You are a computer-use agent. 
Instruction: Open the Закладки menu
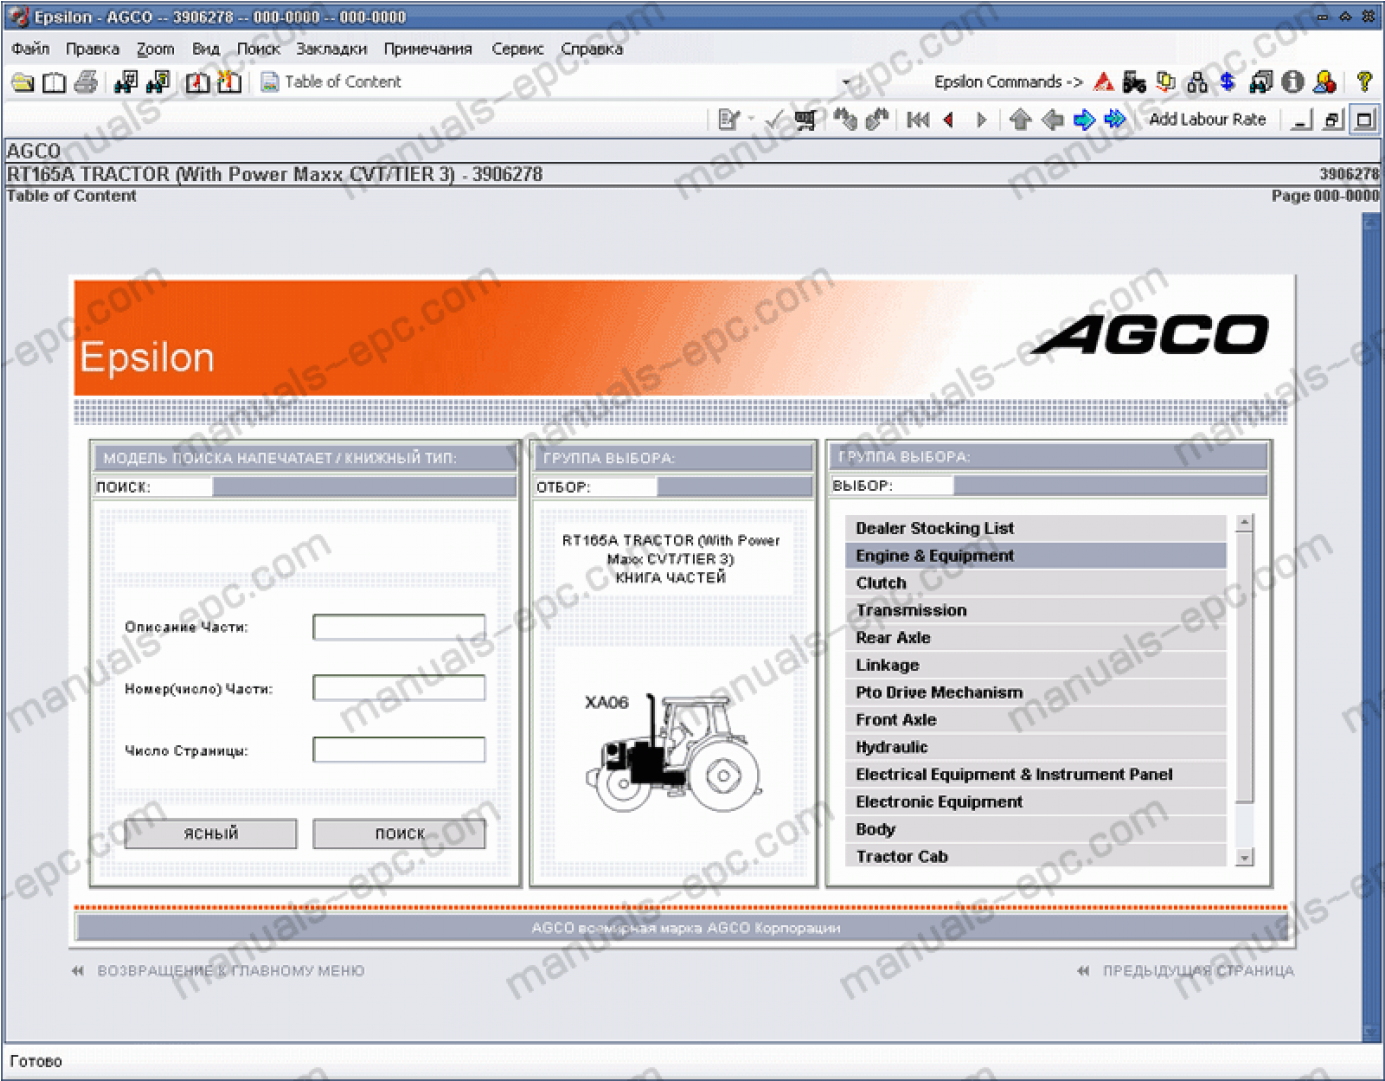click(x=331, y=48)
